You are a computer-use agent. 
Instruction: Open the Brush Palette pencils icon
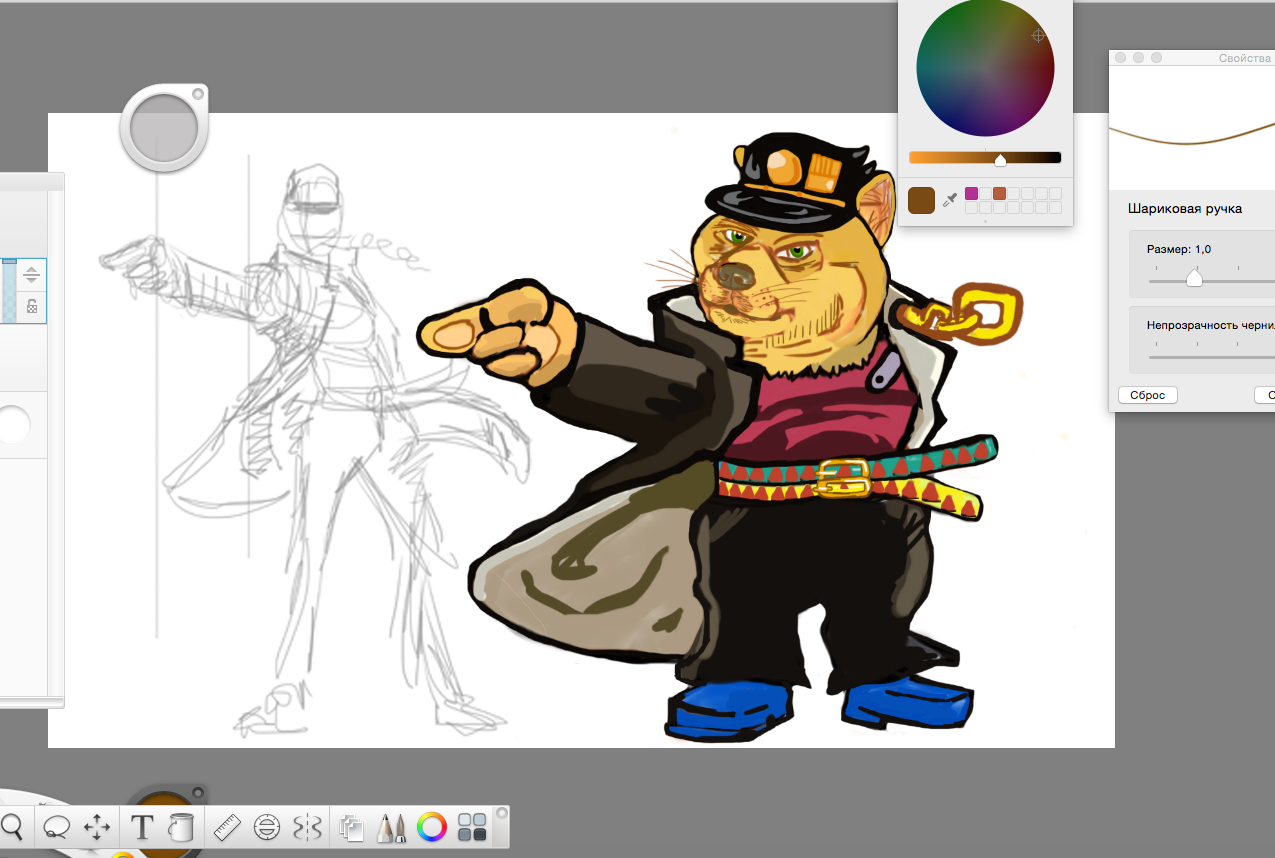pyautogui.click(x=391, y=827)
